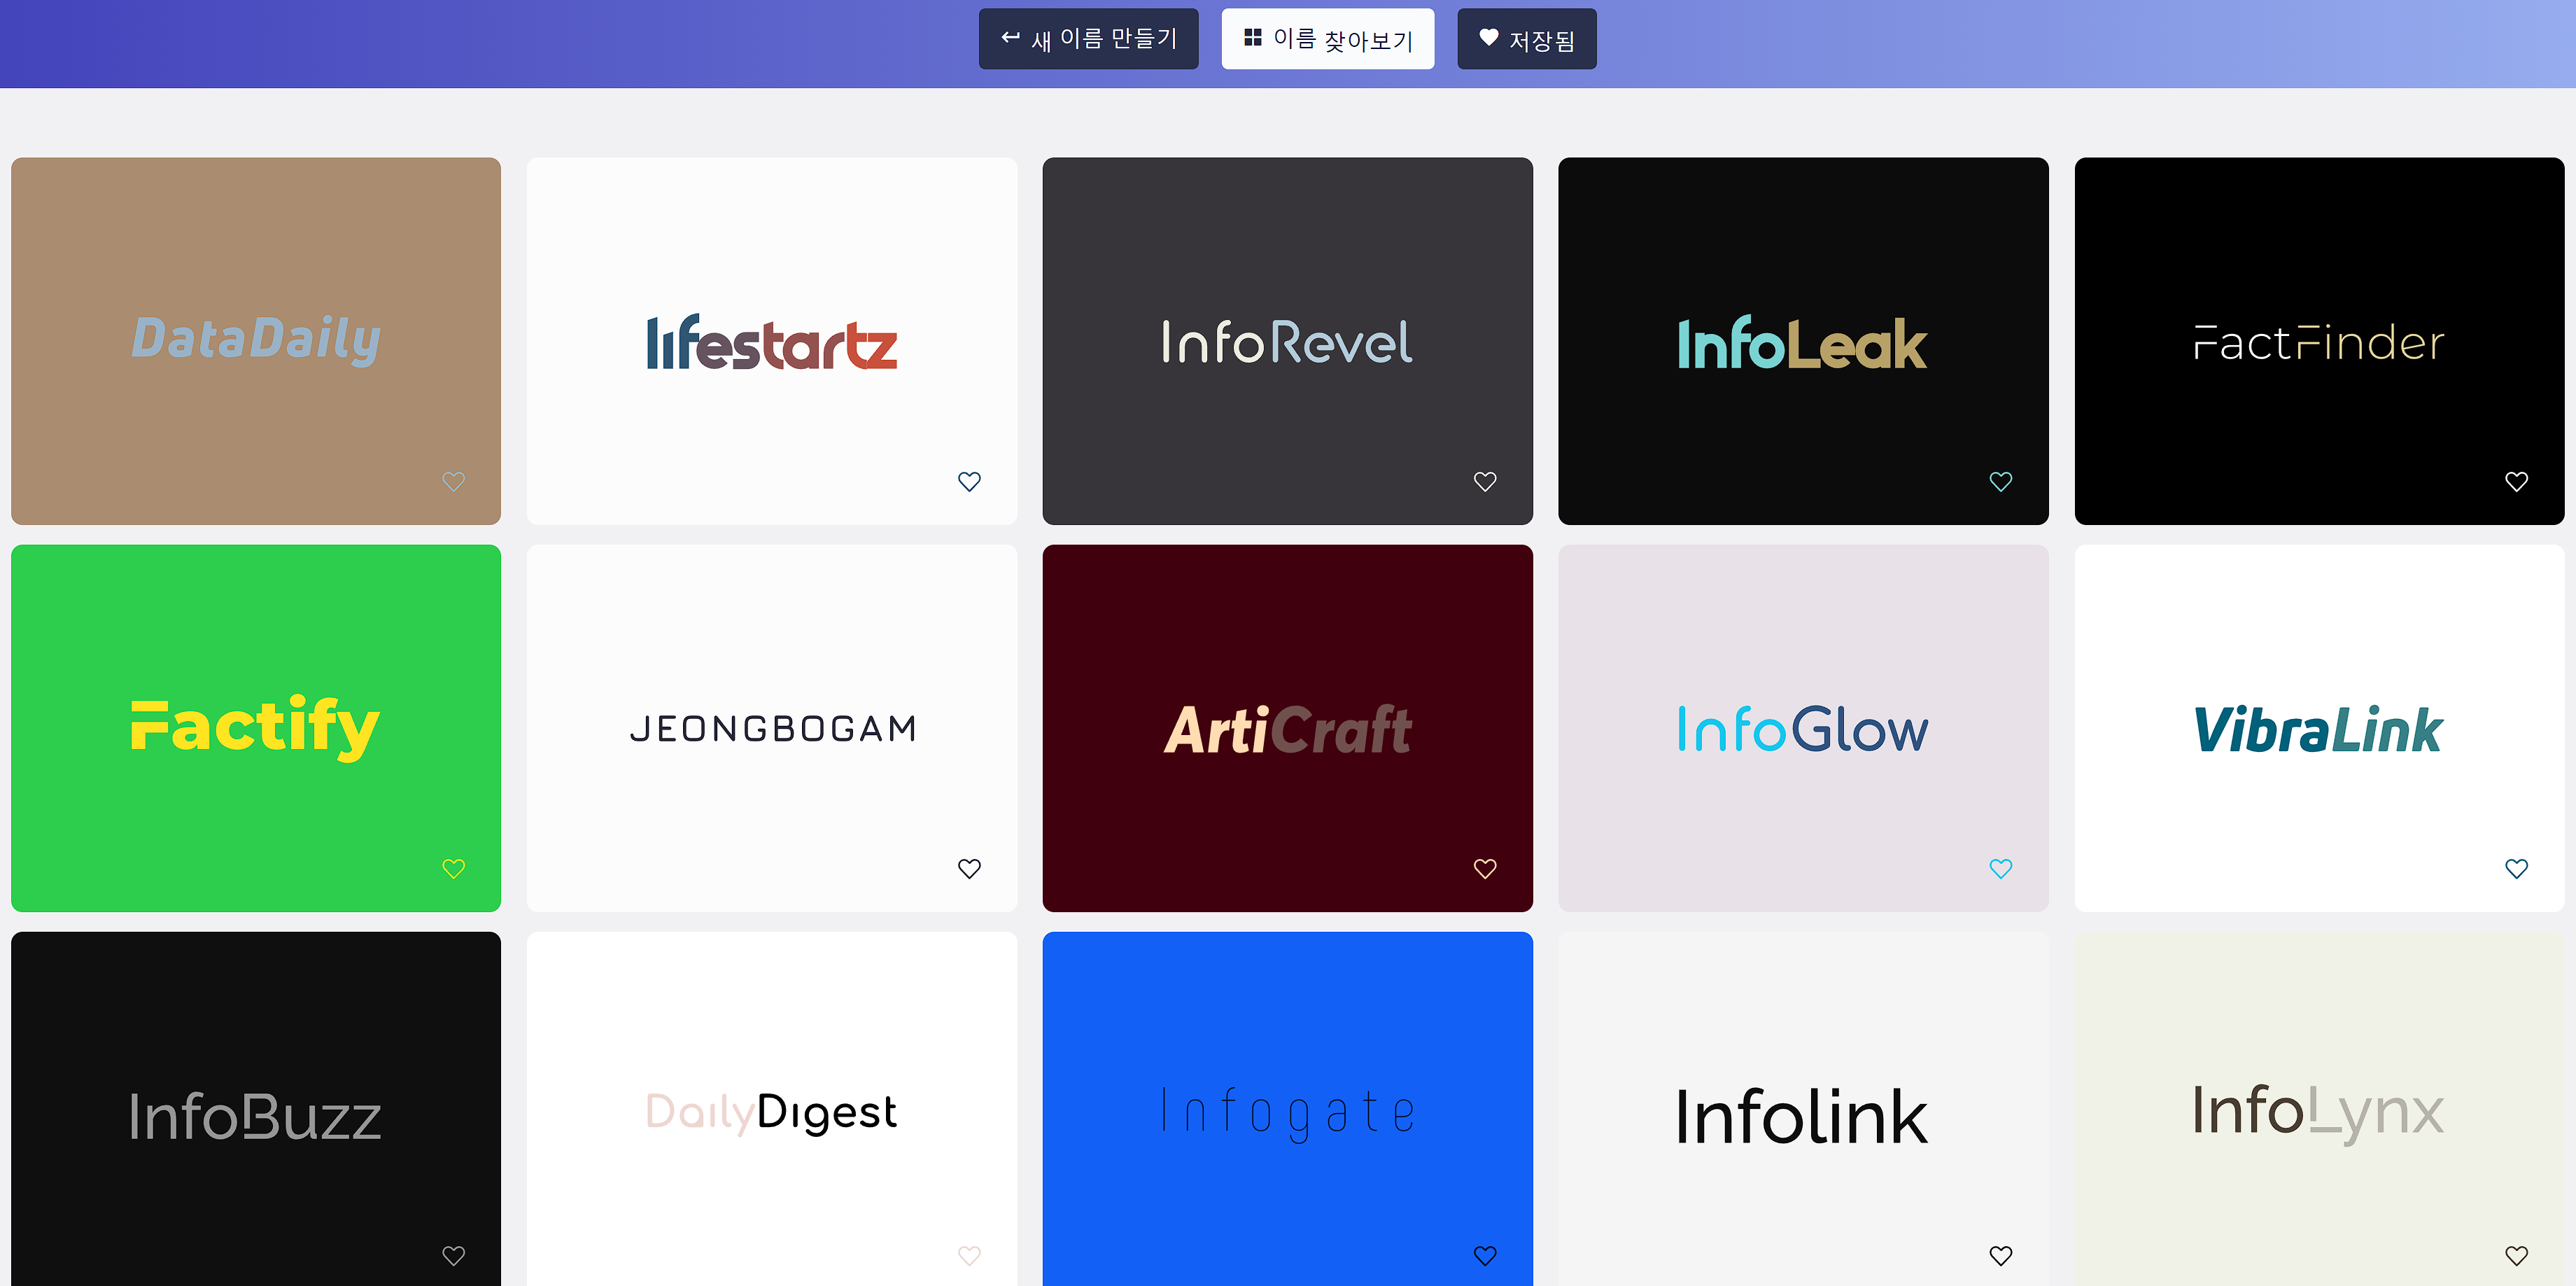Favorite the DataDaily logo with heart
The width and height of the screenshot is (2576, 1286).
[453, 481]
